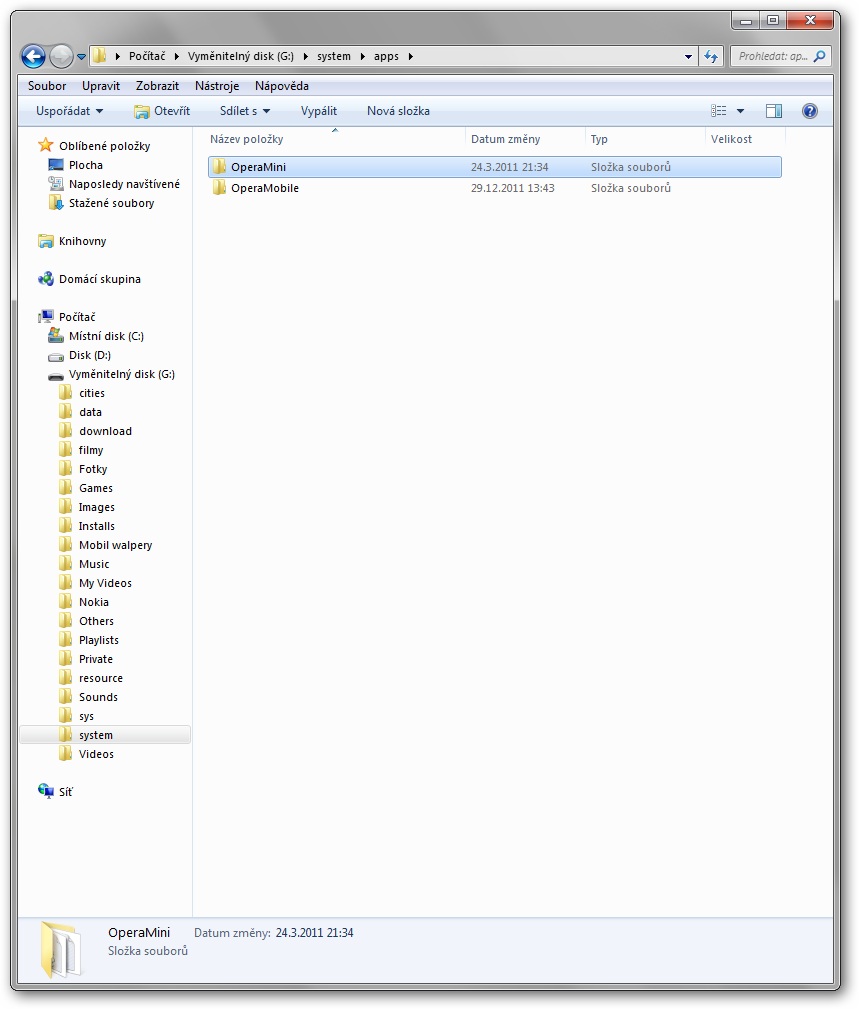
Task: Select Plocha in favorites
Action: [86, 165]
